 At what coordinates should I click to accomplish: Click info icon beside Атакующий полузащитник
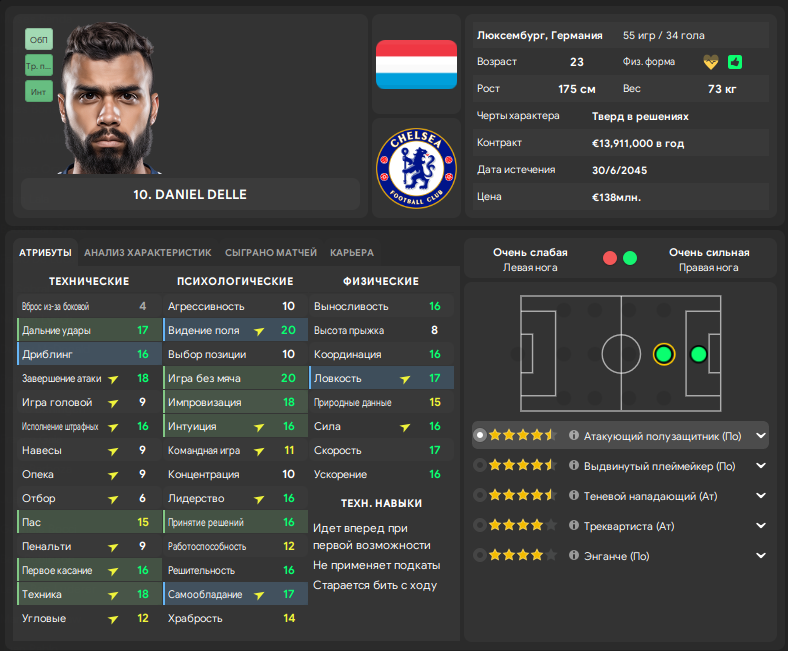click(x=574, y=436)
